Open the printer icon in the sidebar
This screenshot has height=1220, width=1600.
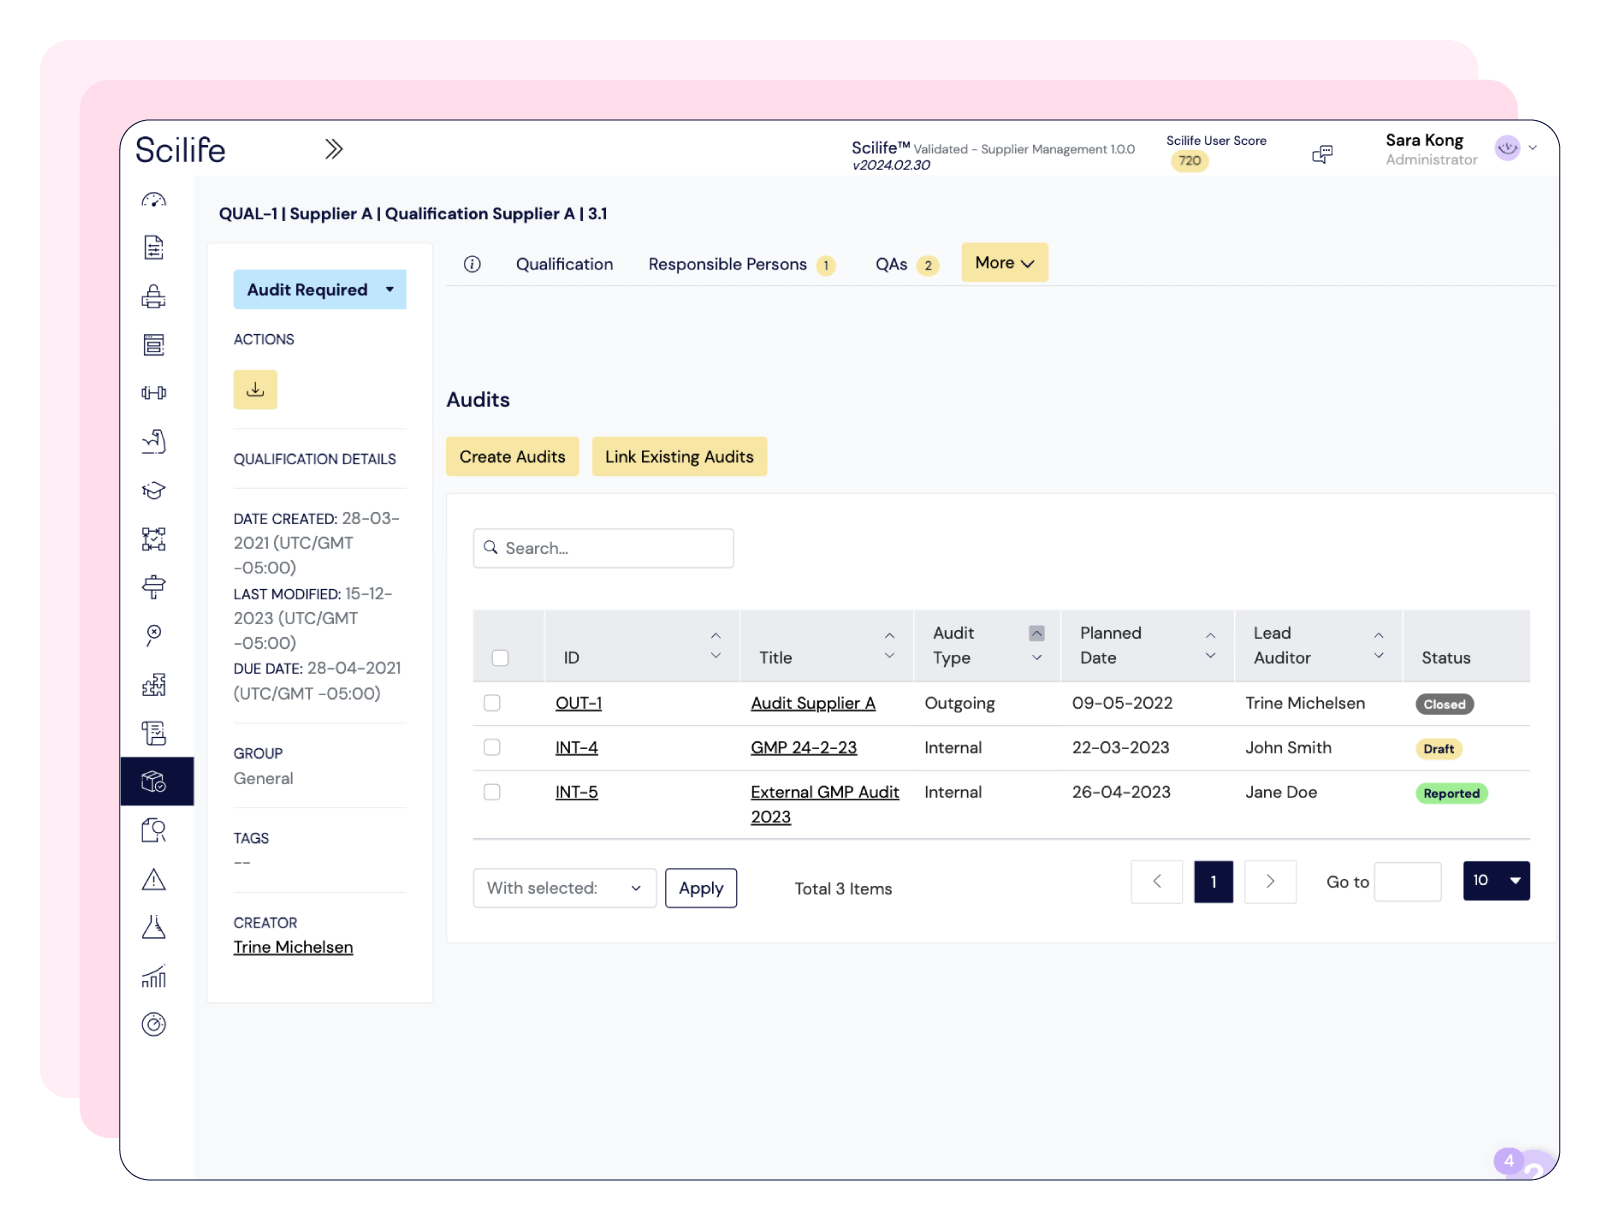(x=154, y=295)
